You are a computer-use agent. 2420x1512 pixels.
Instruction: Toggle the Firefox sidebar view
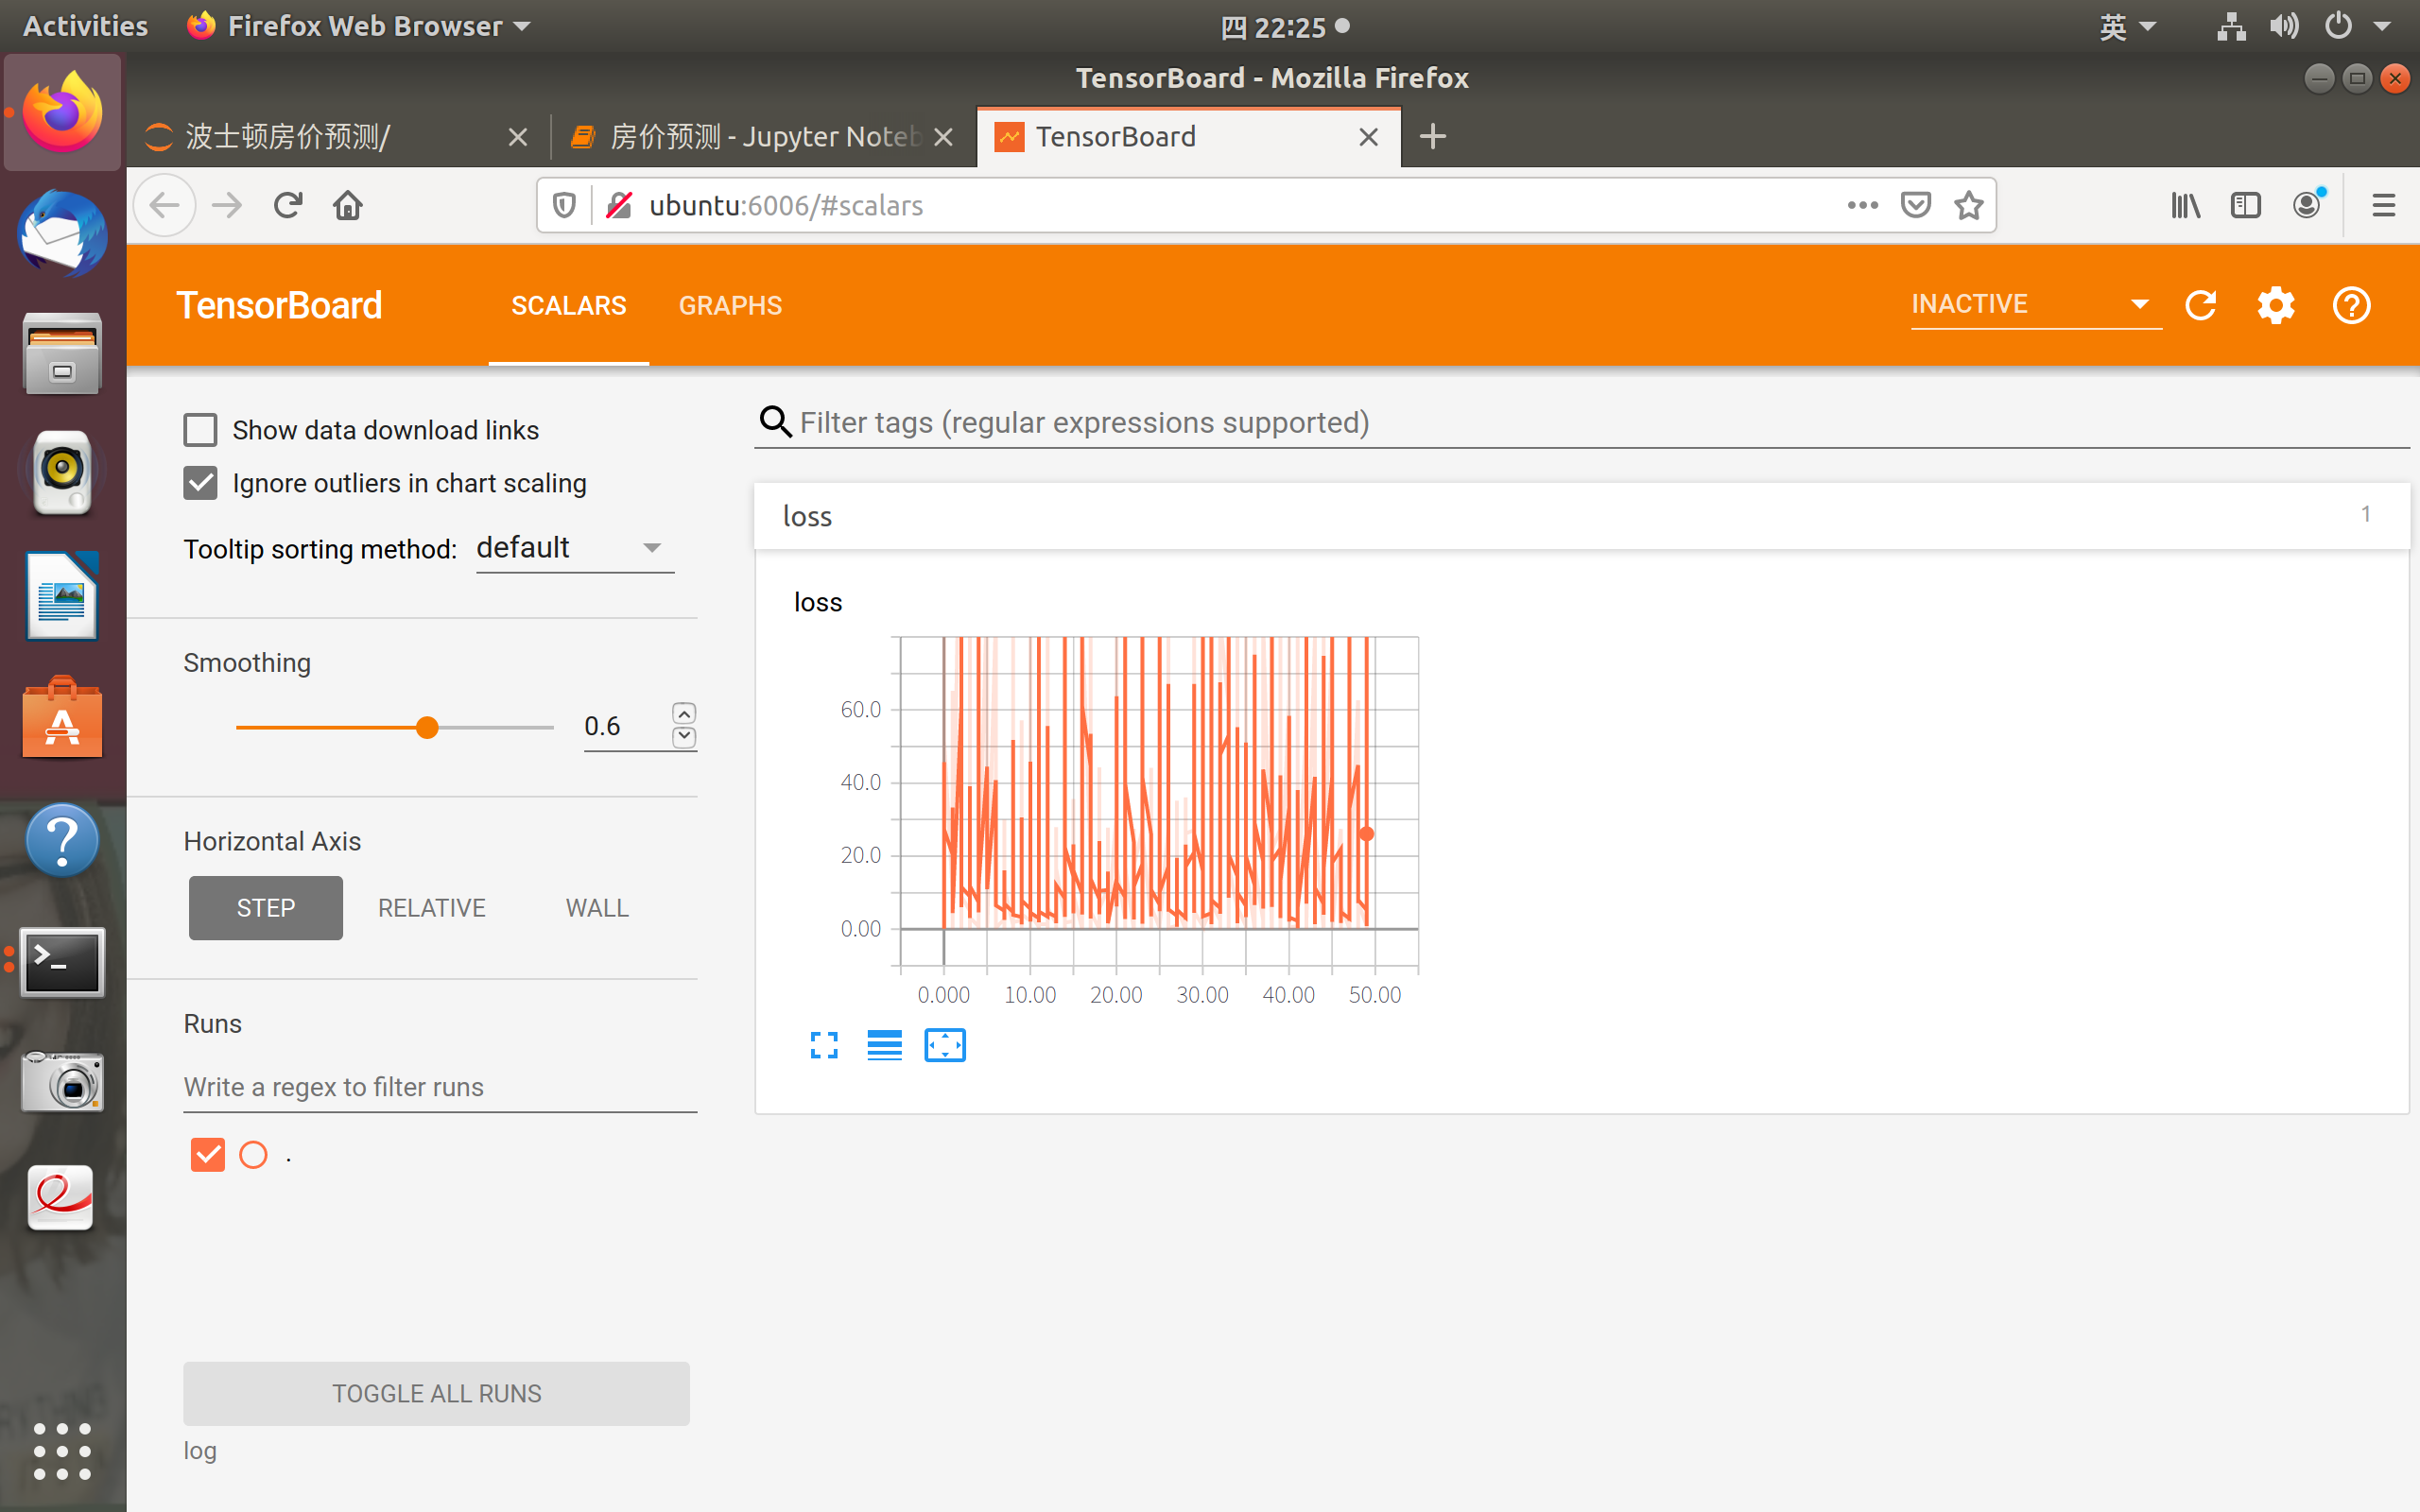pos(2245,205)
